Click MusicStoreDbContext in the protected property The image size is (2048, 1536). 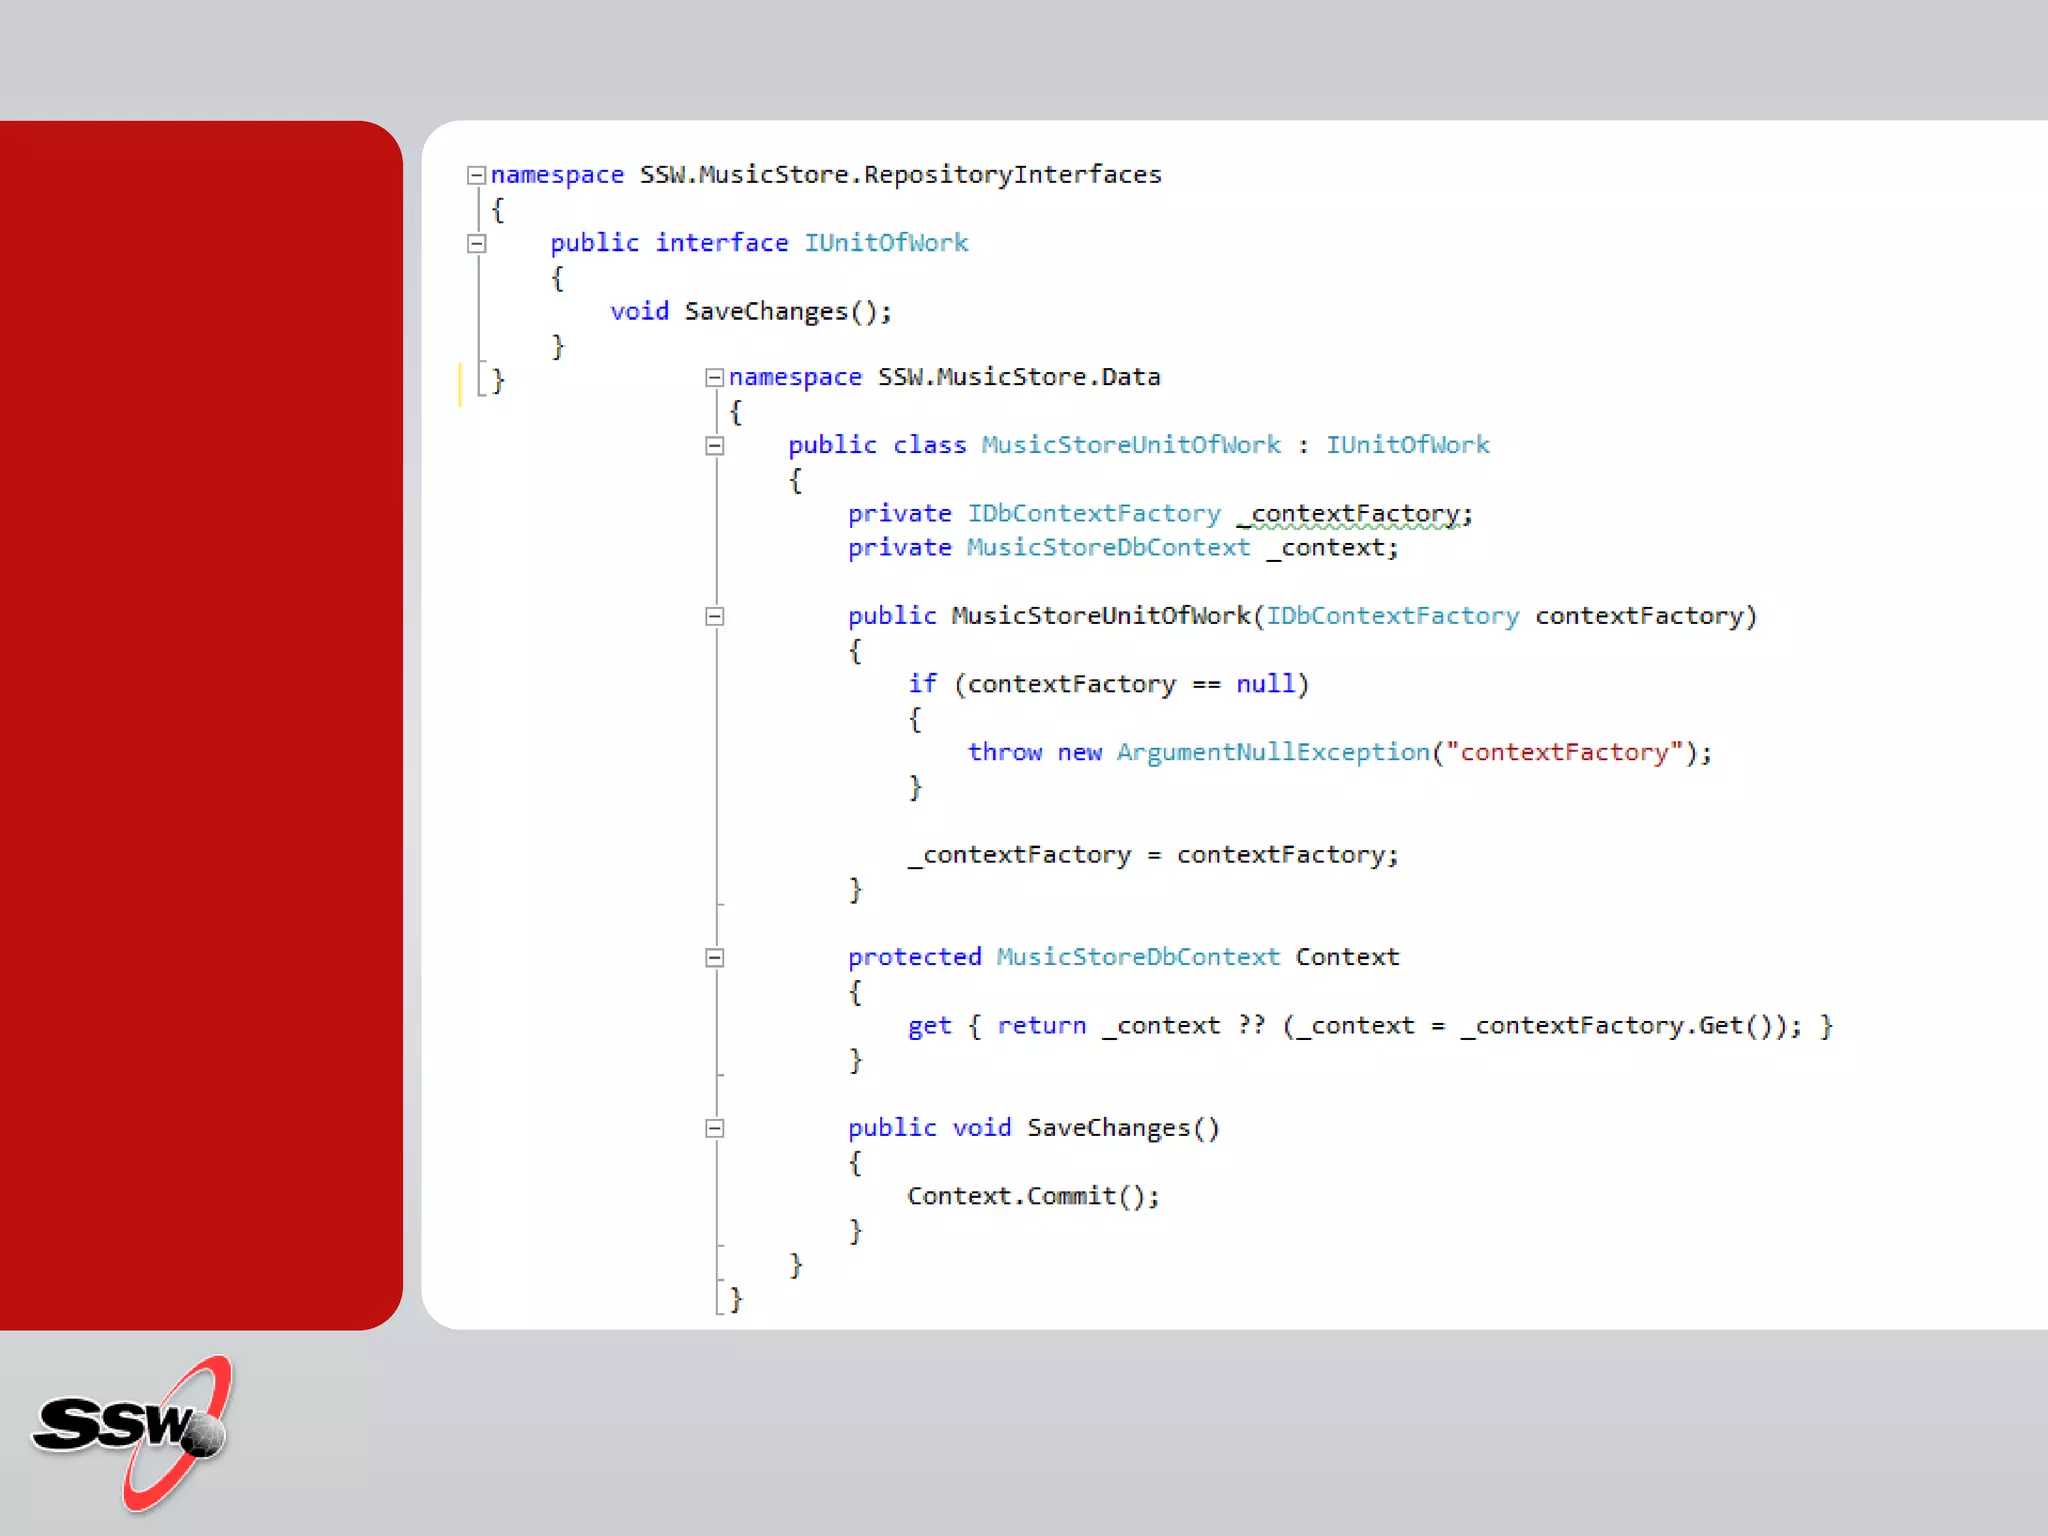click(x=1137, y=957)
